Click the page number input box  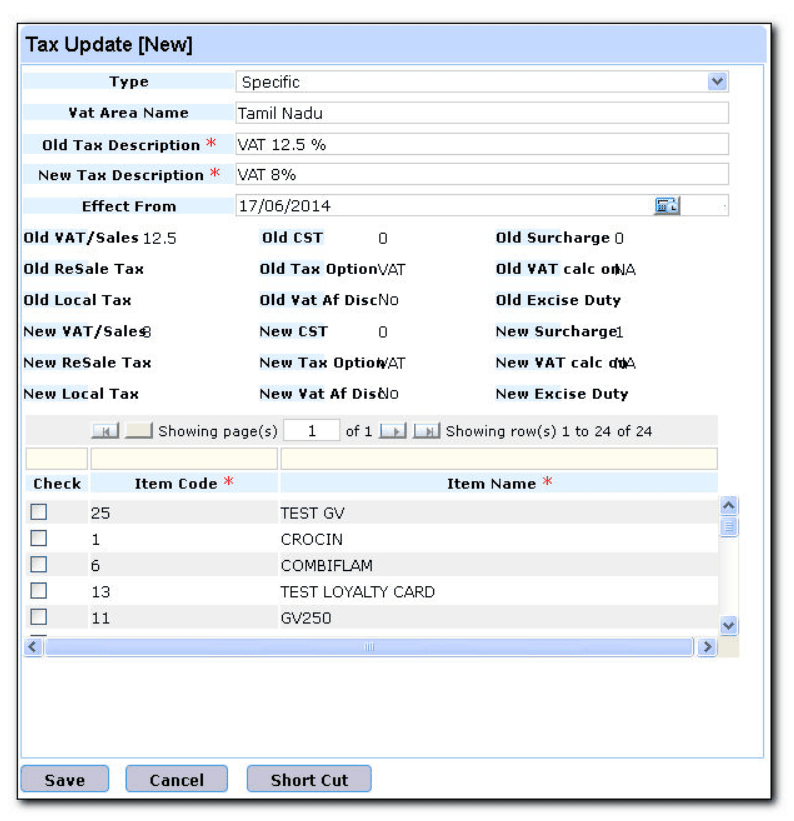pos(312,431)
